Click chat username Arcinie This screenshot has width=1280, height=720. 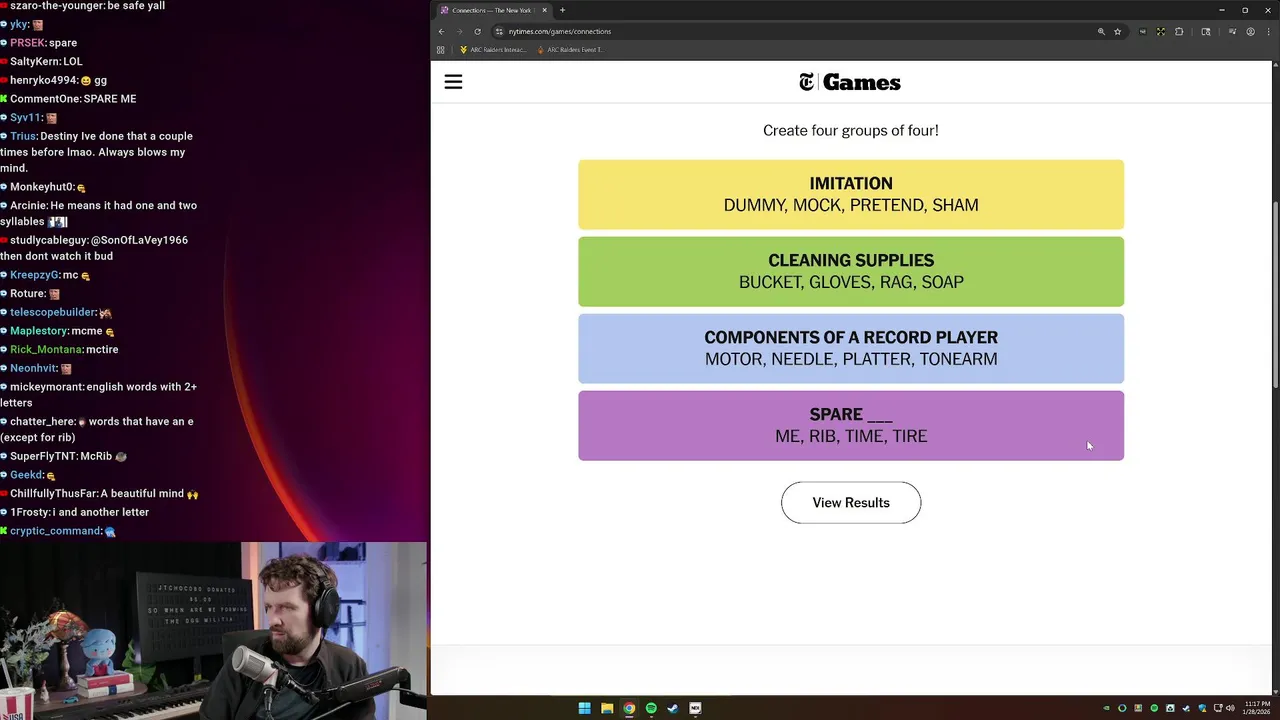tap(28, 205)
